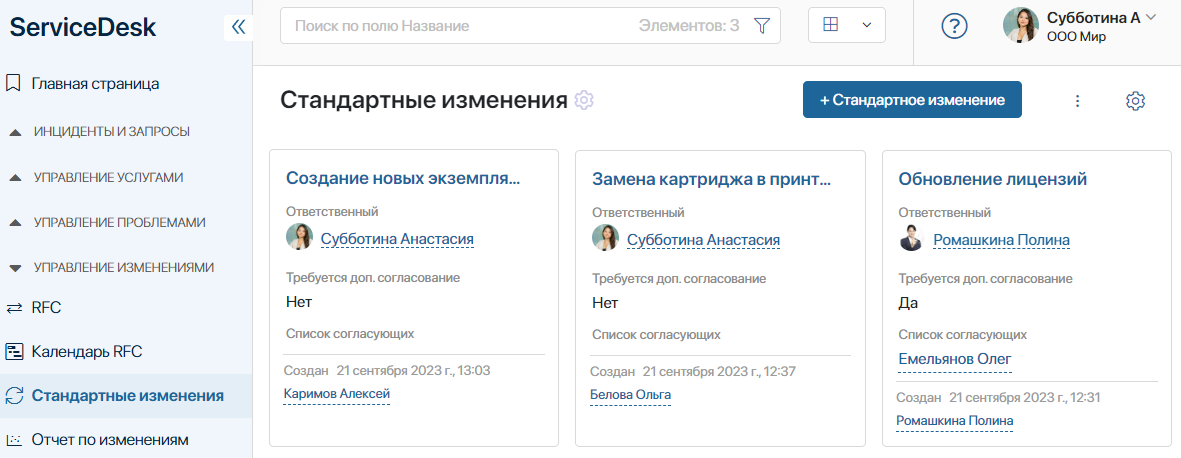Click the date 21 сентября 2023 г., 13:03
Image resolution: width=1181 pixels, height=458 pixels.
tap(414, 371)
